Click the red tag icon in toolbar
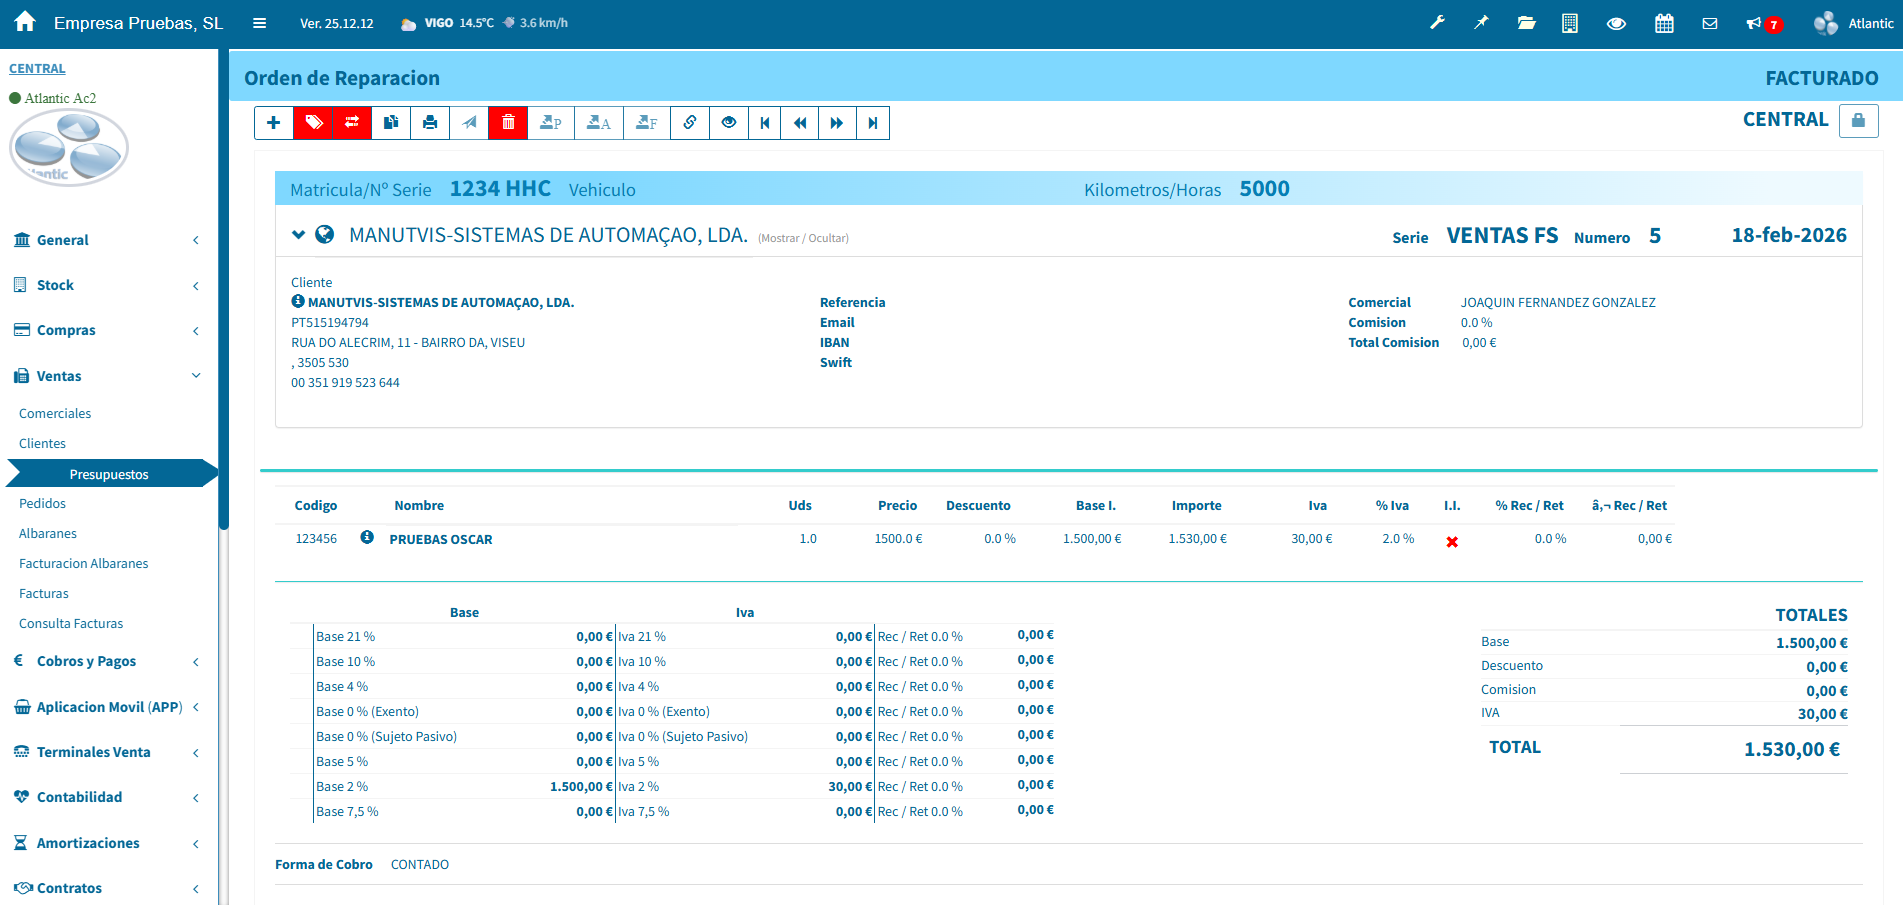The image size is (1903, 905). point(313,123)
